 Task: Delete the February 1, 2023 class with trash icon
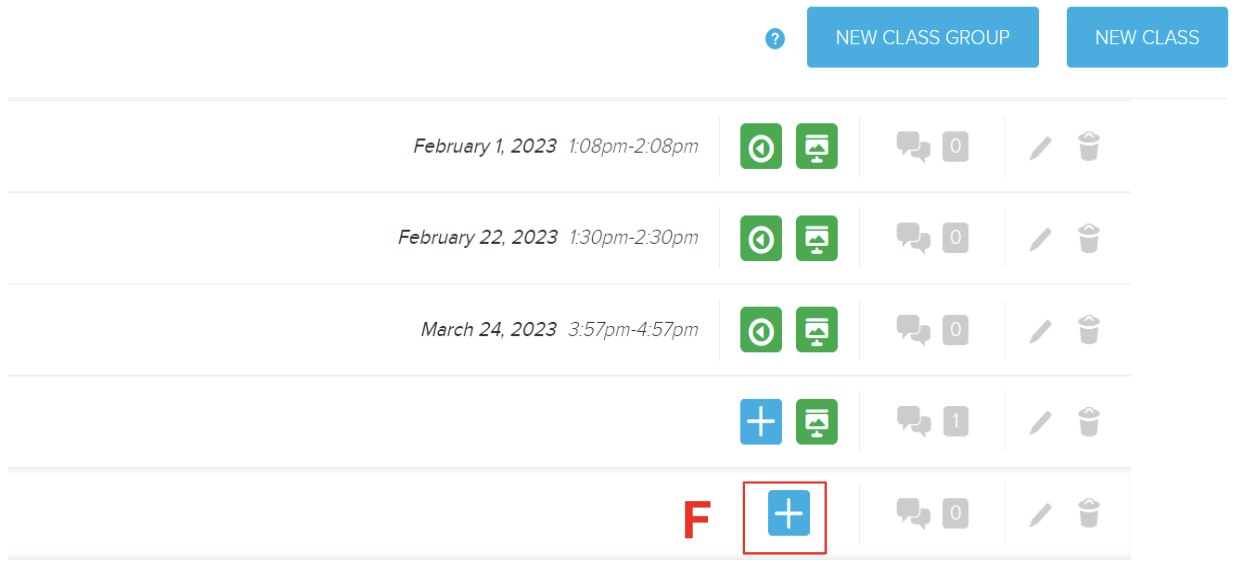tap(1089, 147)
